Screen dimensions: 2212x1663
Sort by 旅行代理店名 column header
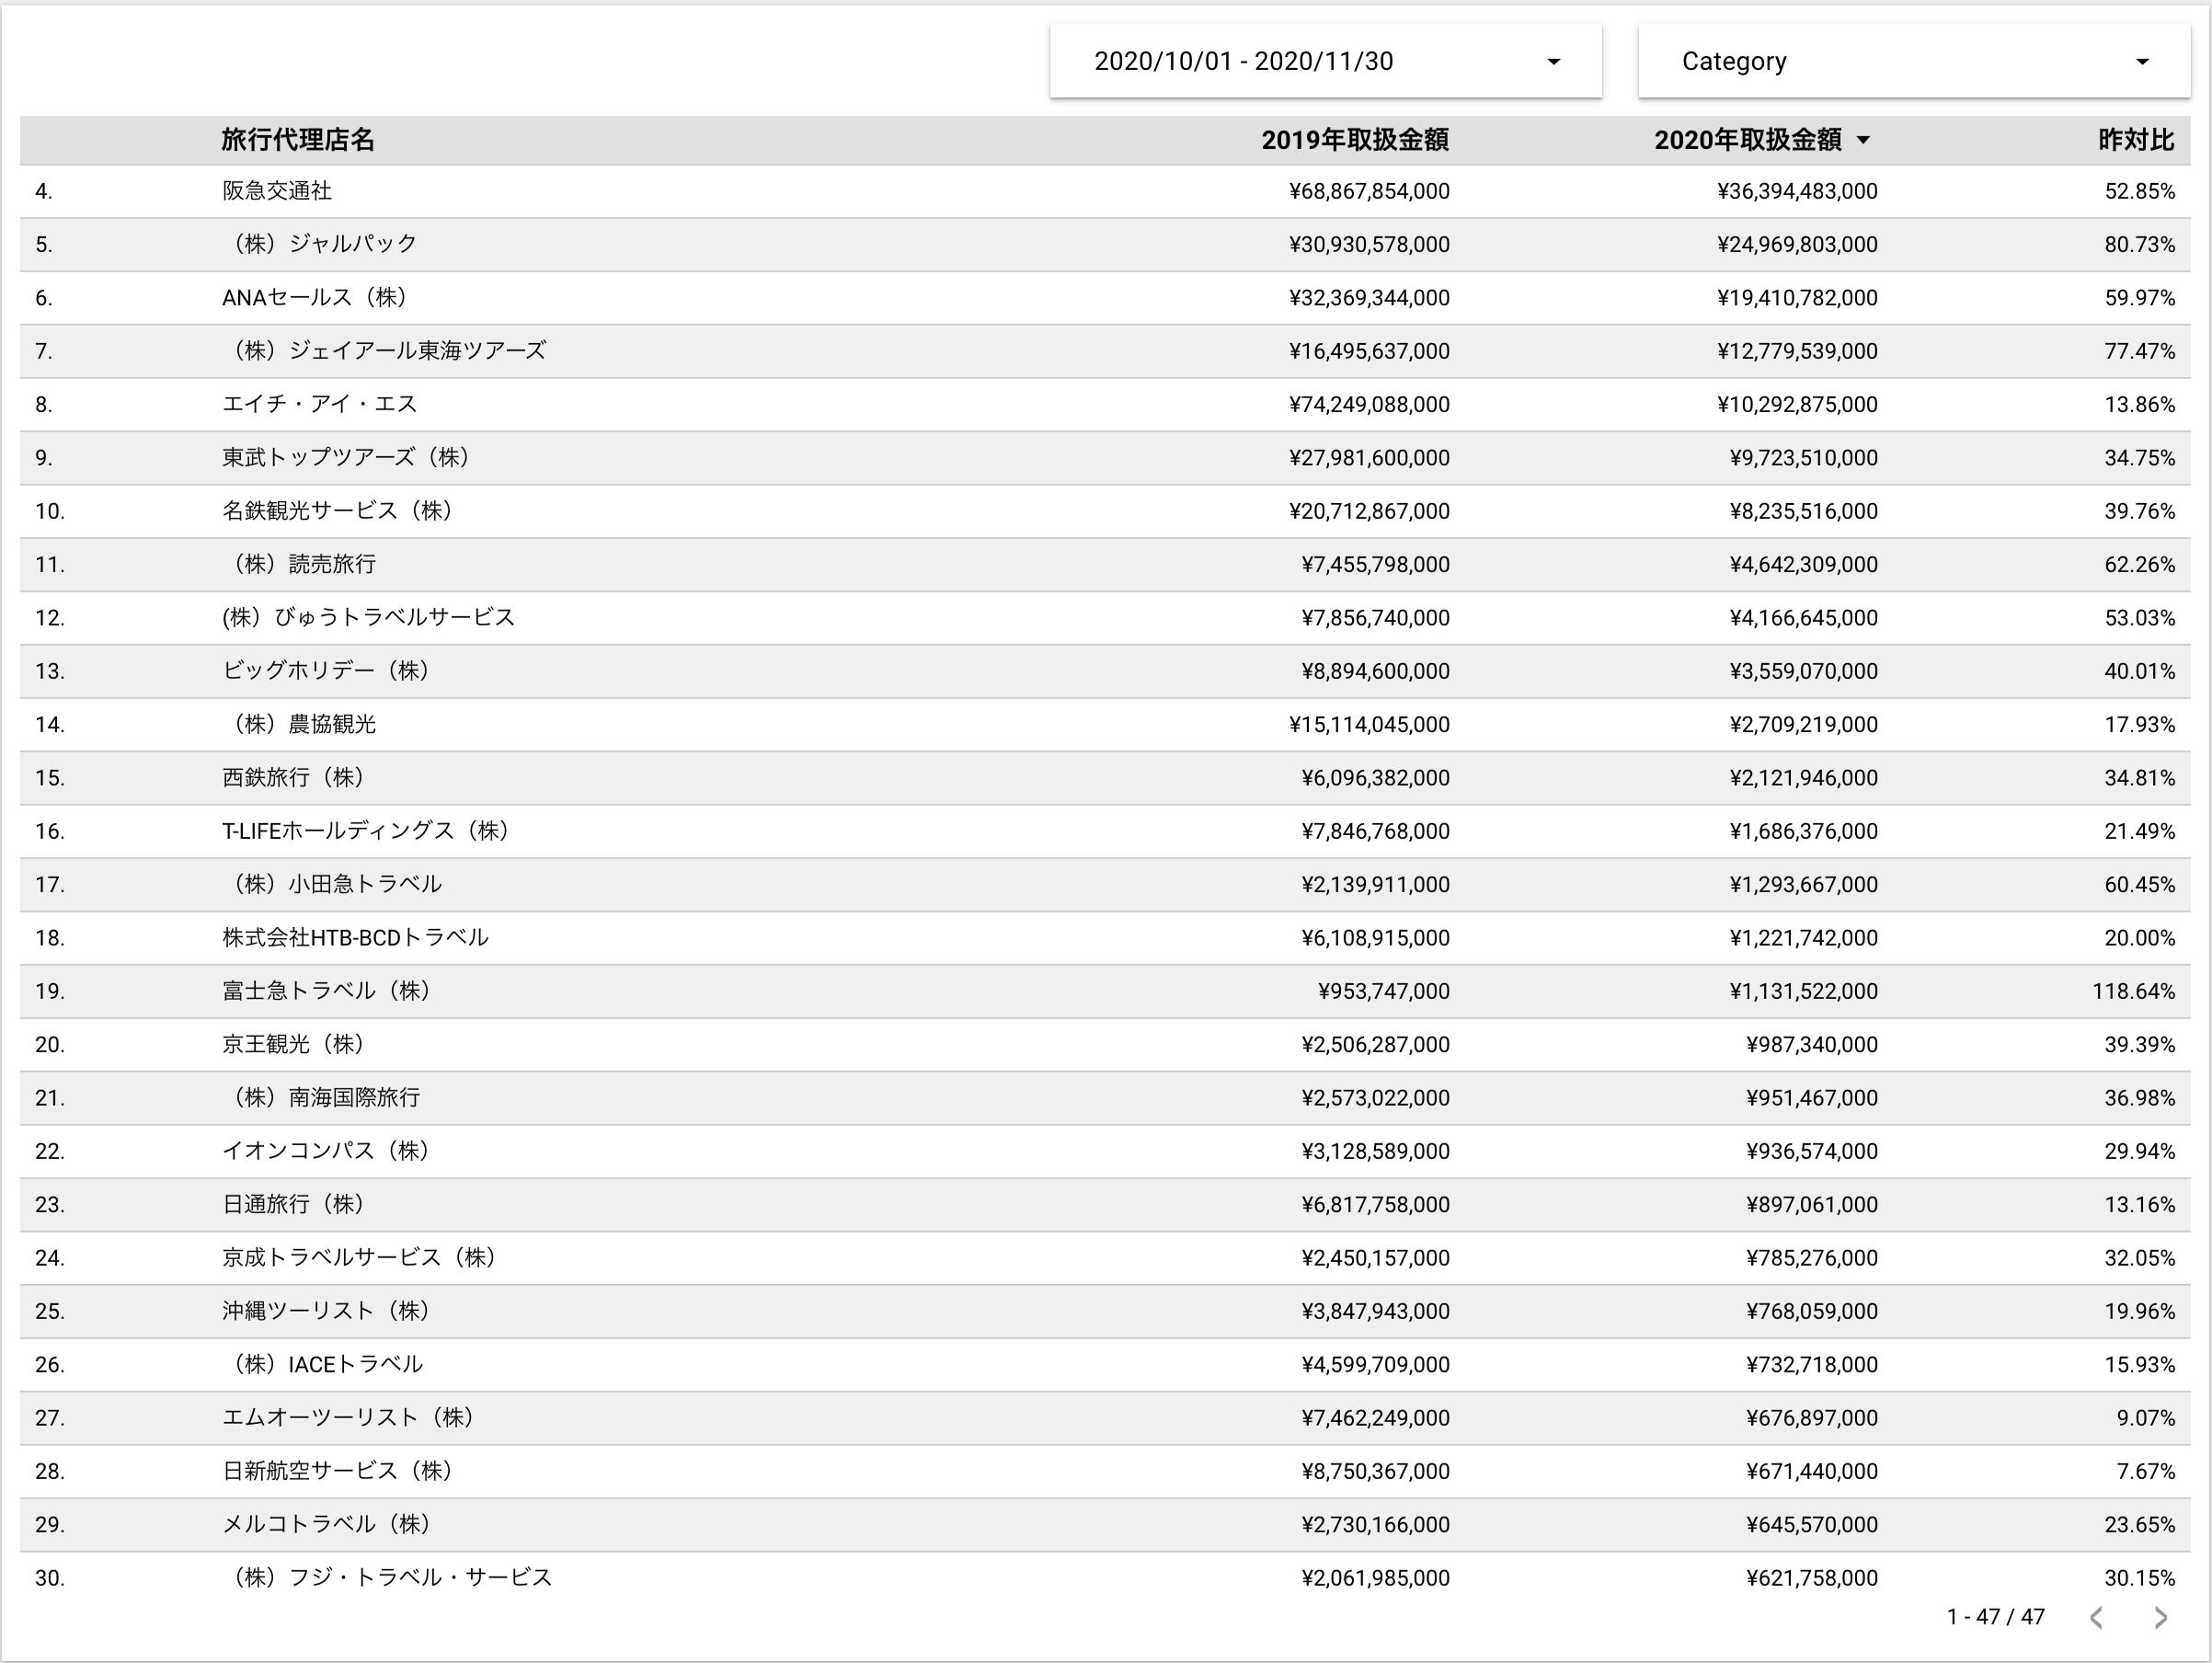pos(298,140)
